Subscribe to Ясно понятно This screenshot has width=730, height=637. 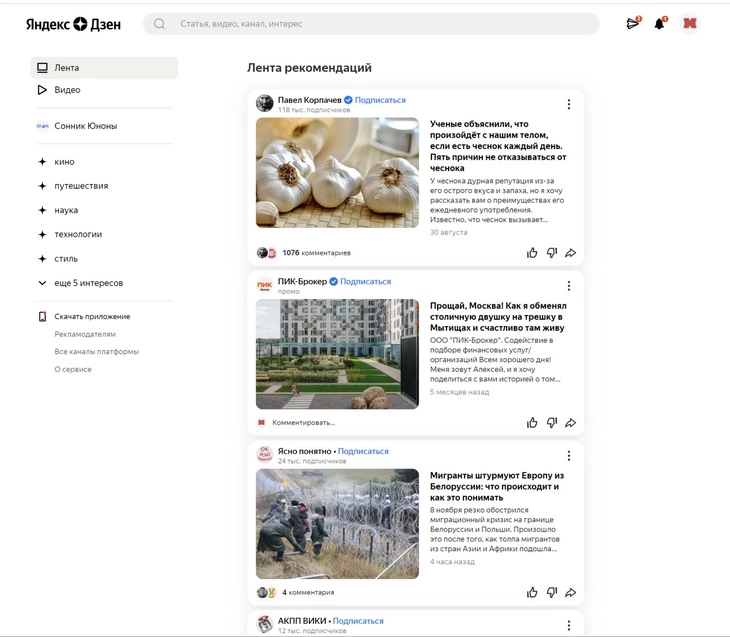pos(363,451)
